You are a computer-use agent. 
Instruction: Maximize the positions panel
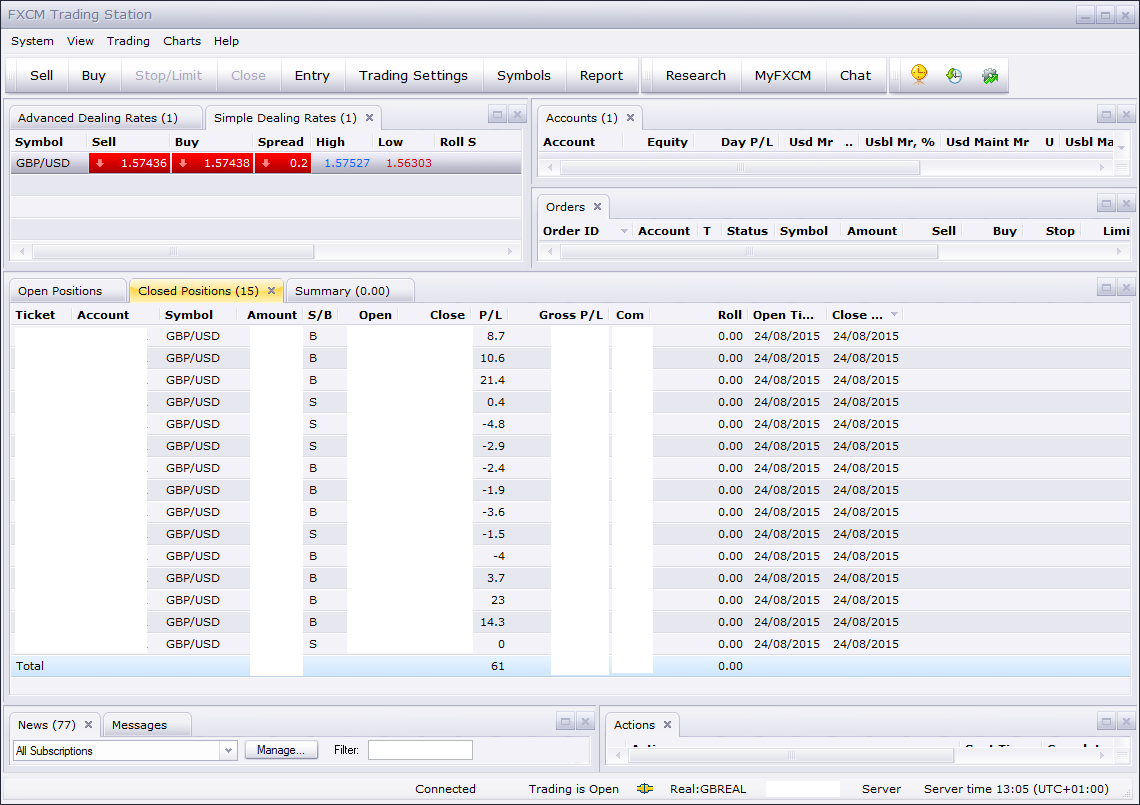1106,287
